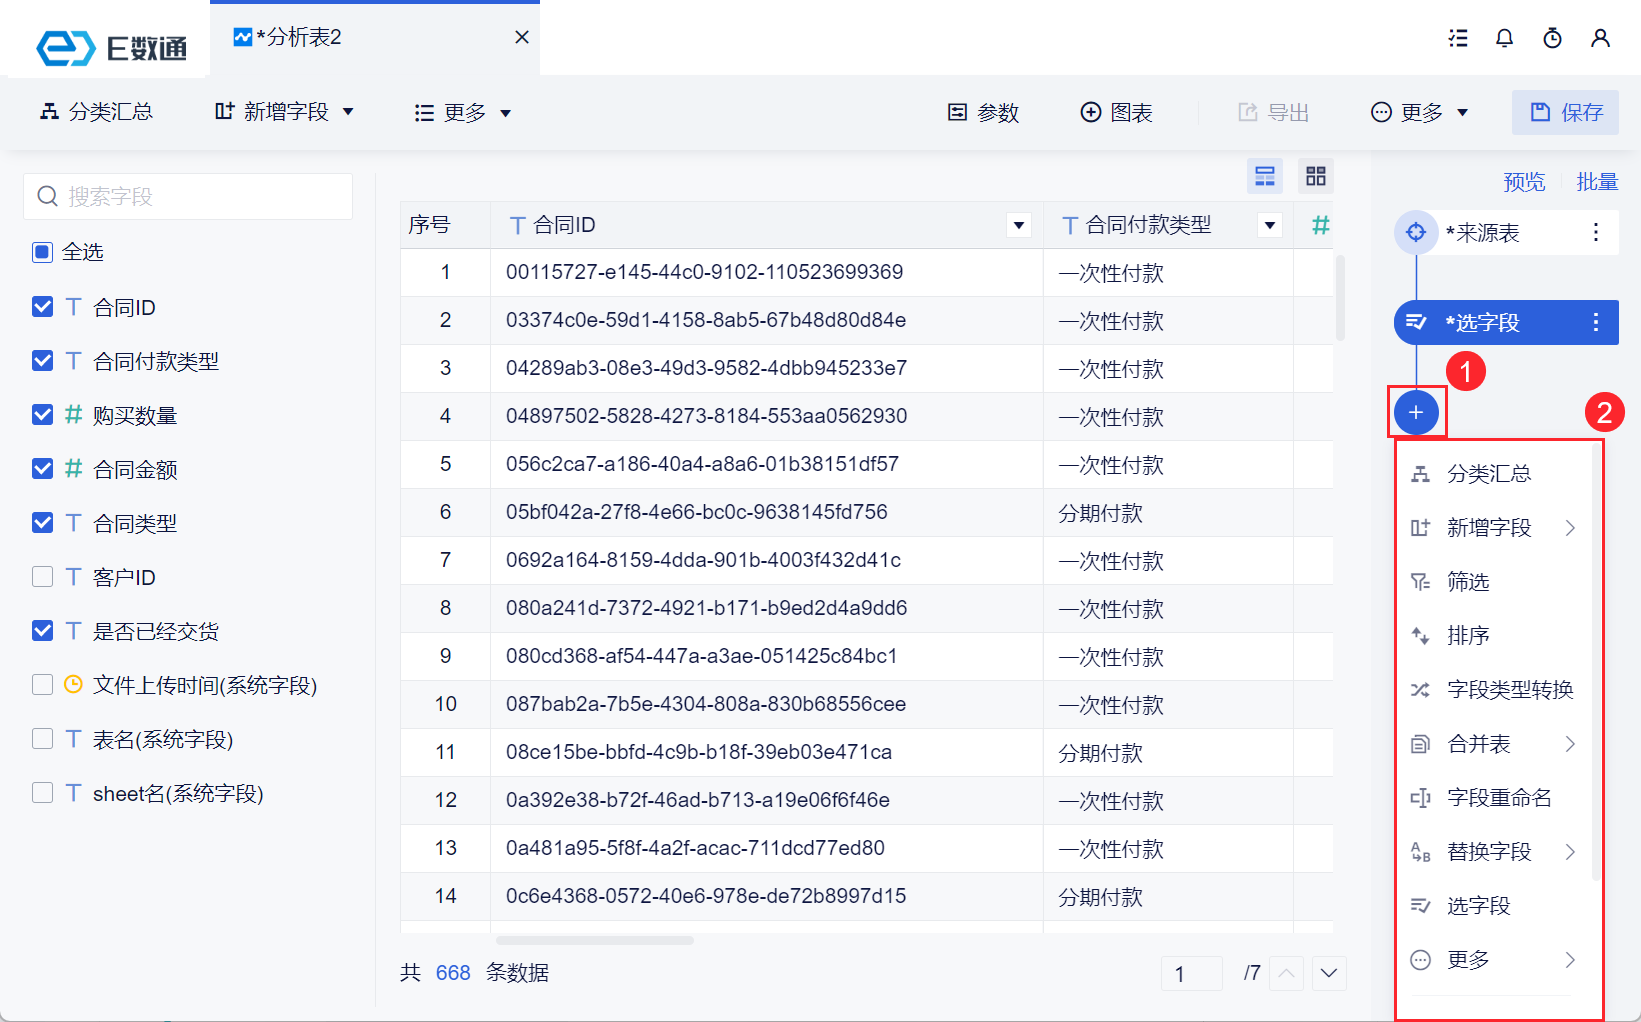
Task: Uncheck the 是否已经交货 field checkbox
Action: point(42,630)
